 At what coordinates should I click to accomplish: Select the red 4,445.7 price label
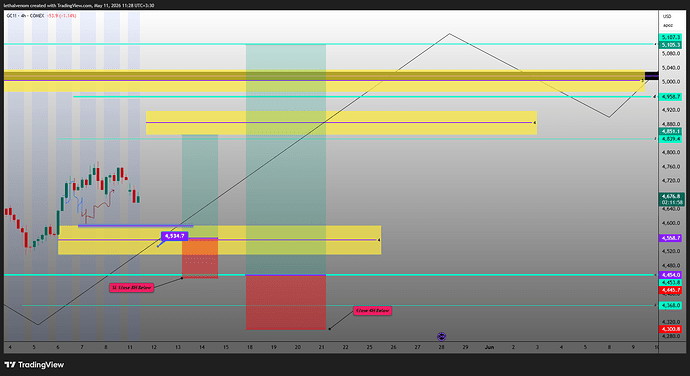[x=670, y=290]
